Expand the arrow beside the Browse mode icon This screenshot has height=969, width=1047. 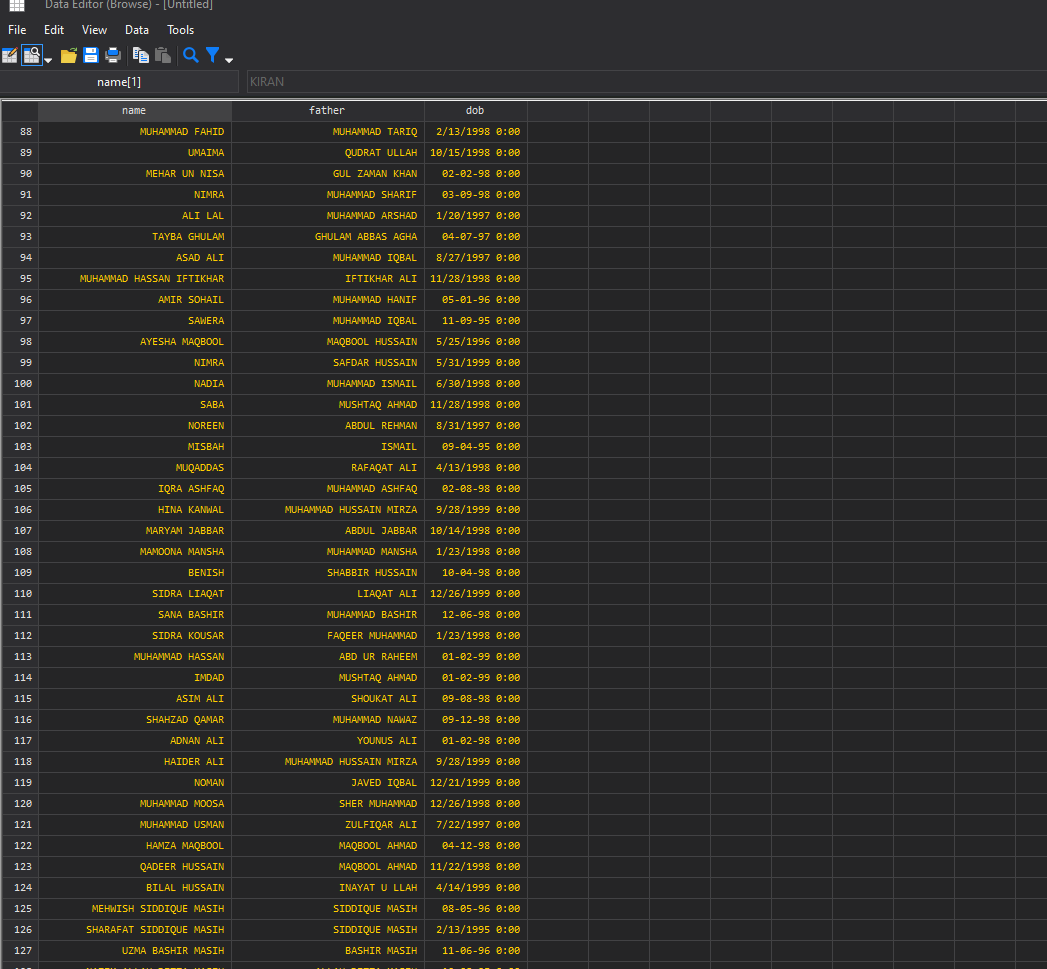coord(48,61)
